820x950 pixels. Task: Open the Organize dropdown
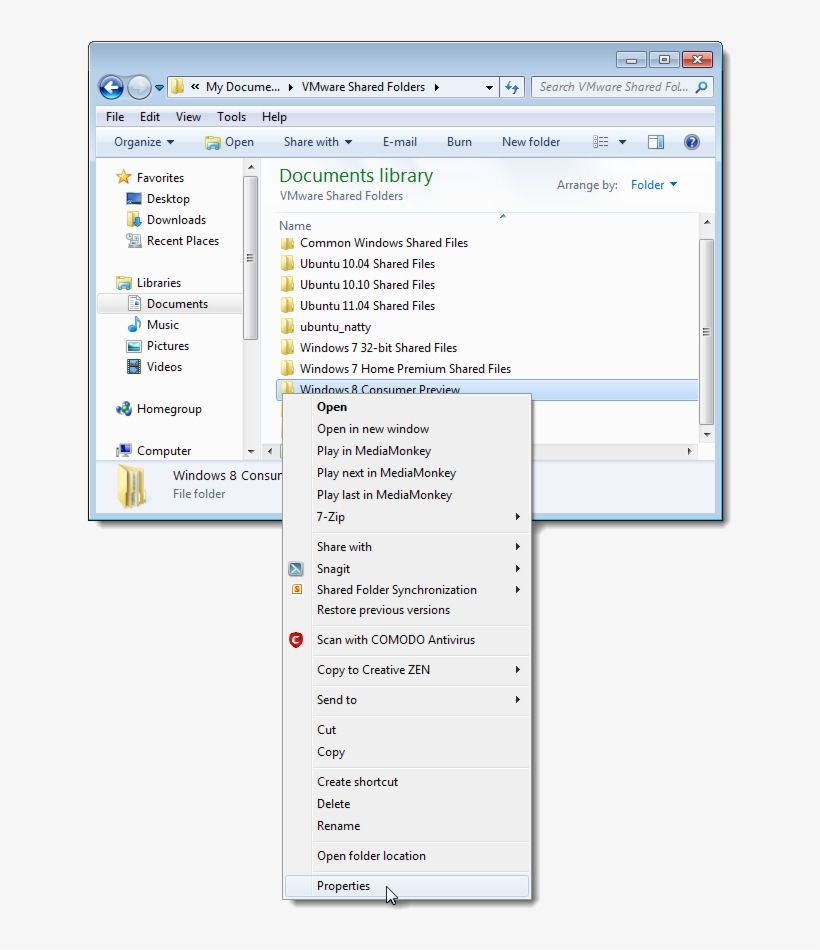click(140, 142)
